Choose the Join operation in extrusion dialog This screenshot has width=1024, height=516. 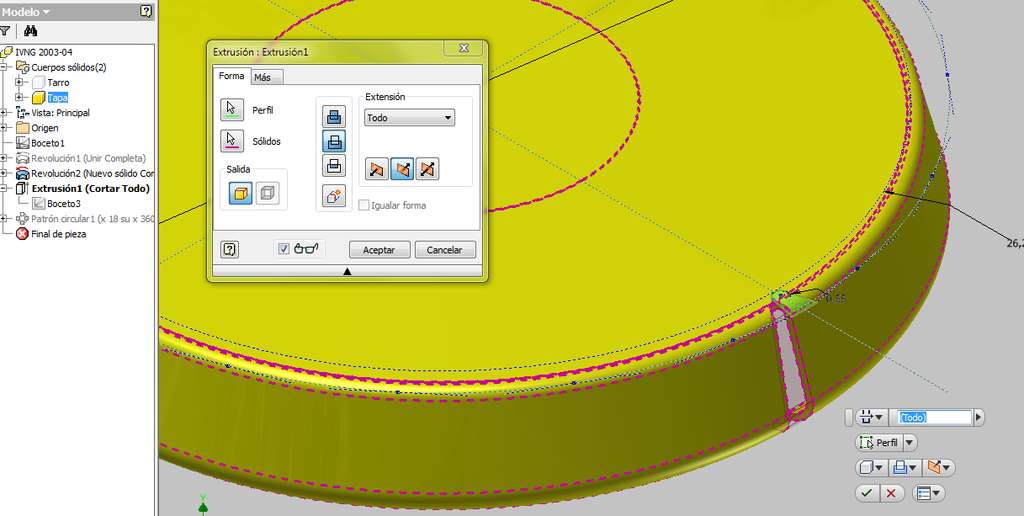click(x=334, y=116)
